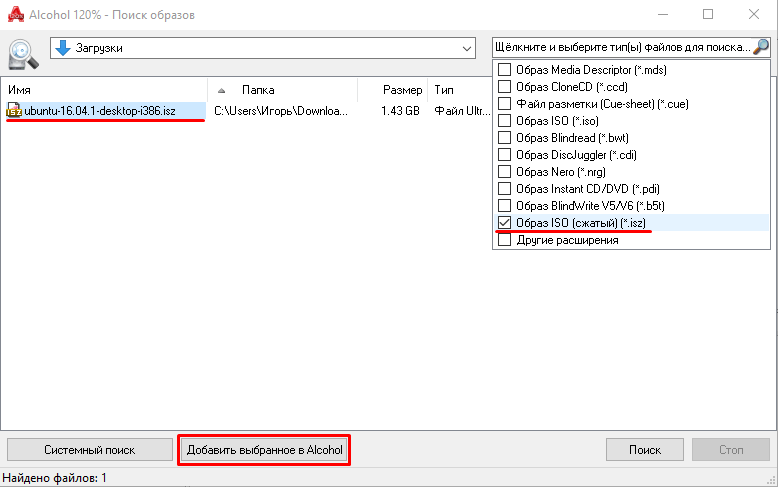Click the disc search magnifier icon
The image size is (778, 487).
(23, 54)
